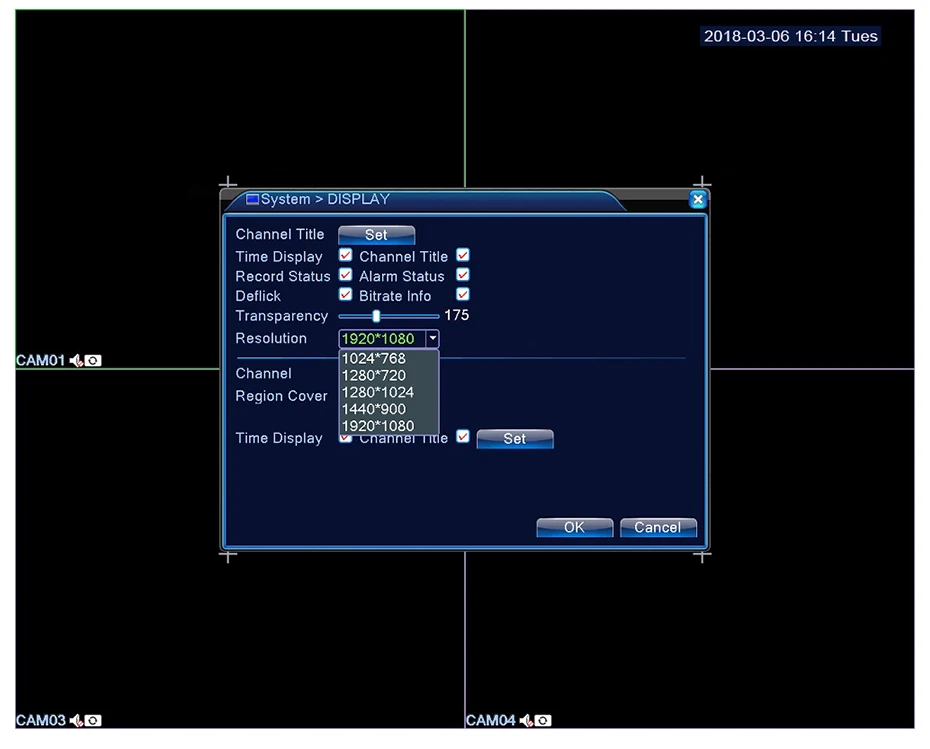Click Cancel to discard display changes
The image size is (930, 749).
[658, 527]
